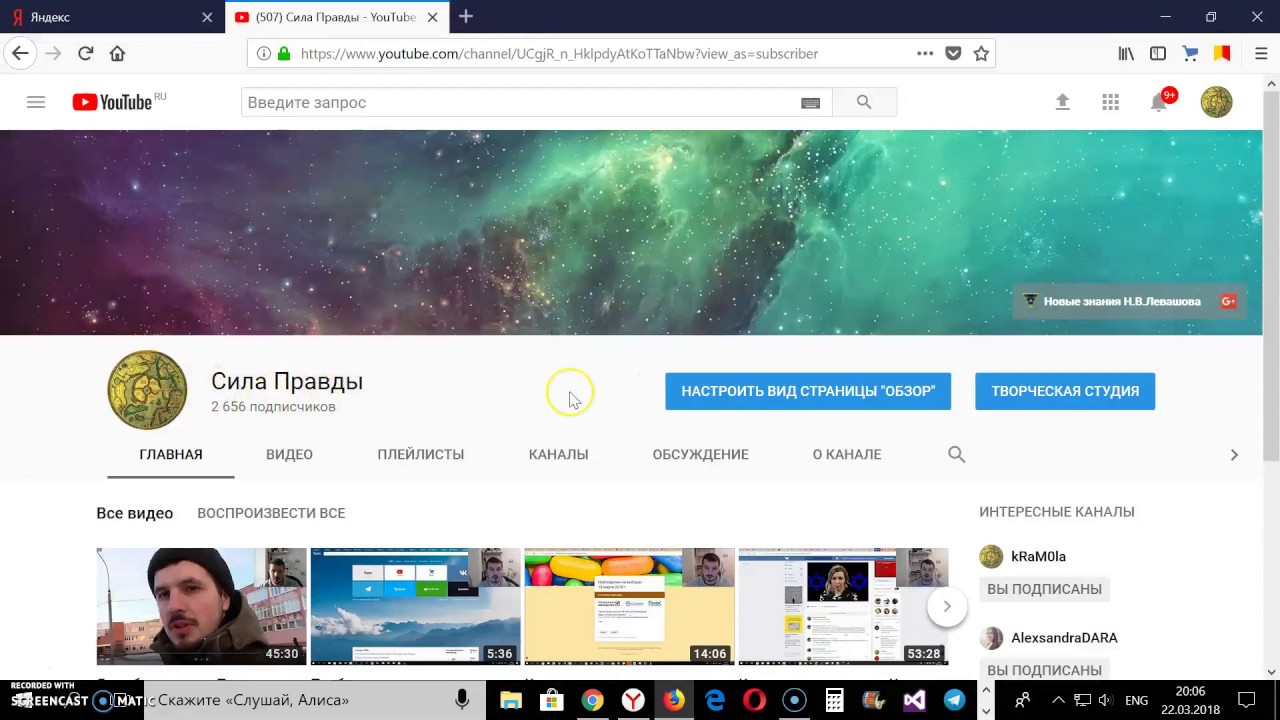
Task: Open the ОБСУЖДЕНИЕ tab
Action: [x=700, y=454]
